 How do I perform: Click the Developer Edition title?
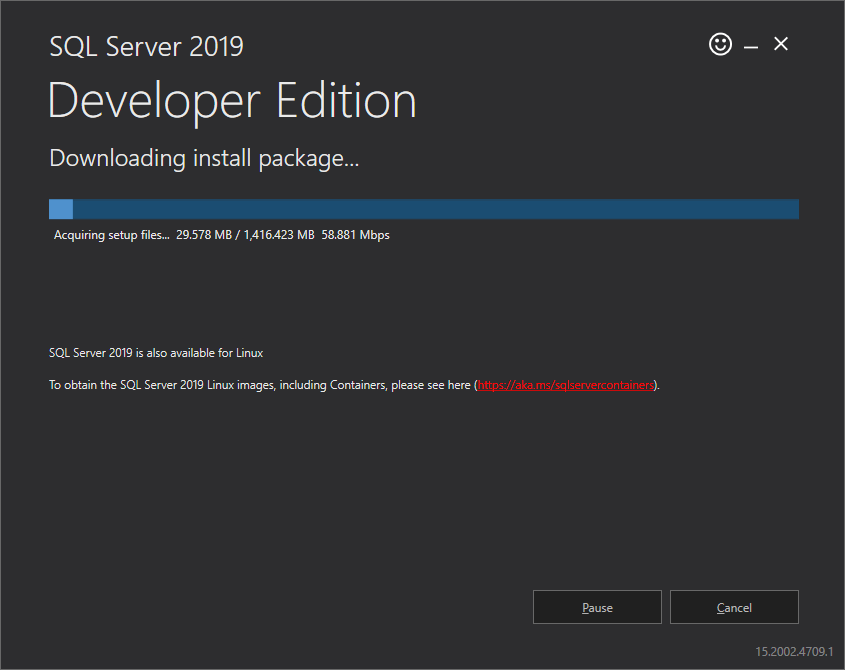click(x=232, y=100)
